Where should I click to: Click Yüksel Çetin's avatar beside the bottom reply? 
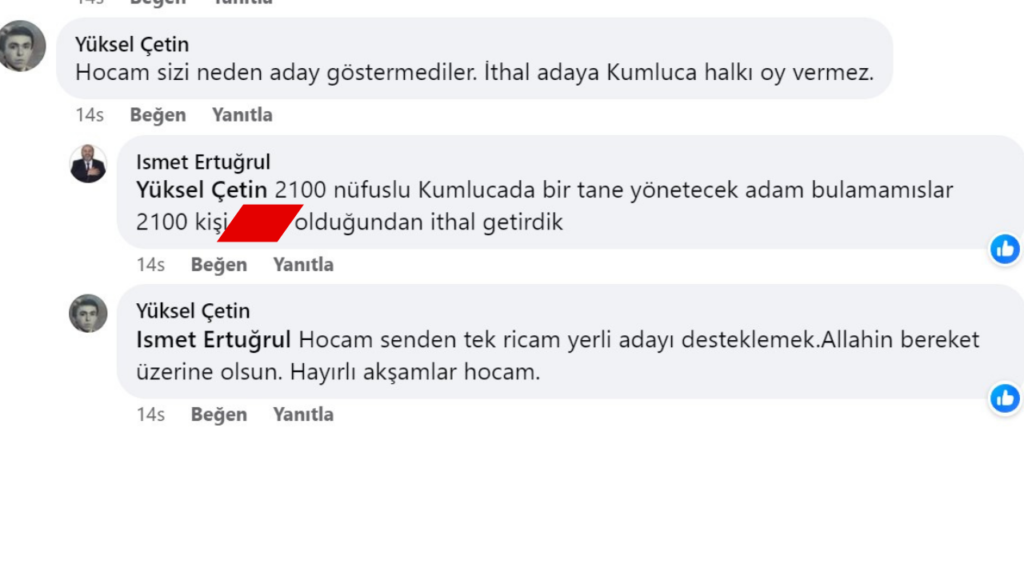pyautogui.click(x=88, y=313)
